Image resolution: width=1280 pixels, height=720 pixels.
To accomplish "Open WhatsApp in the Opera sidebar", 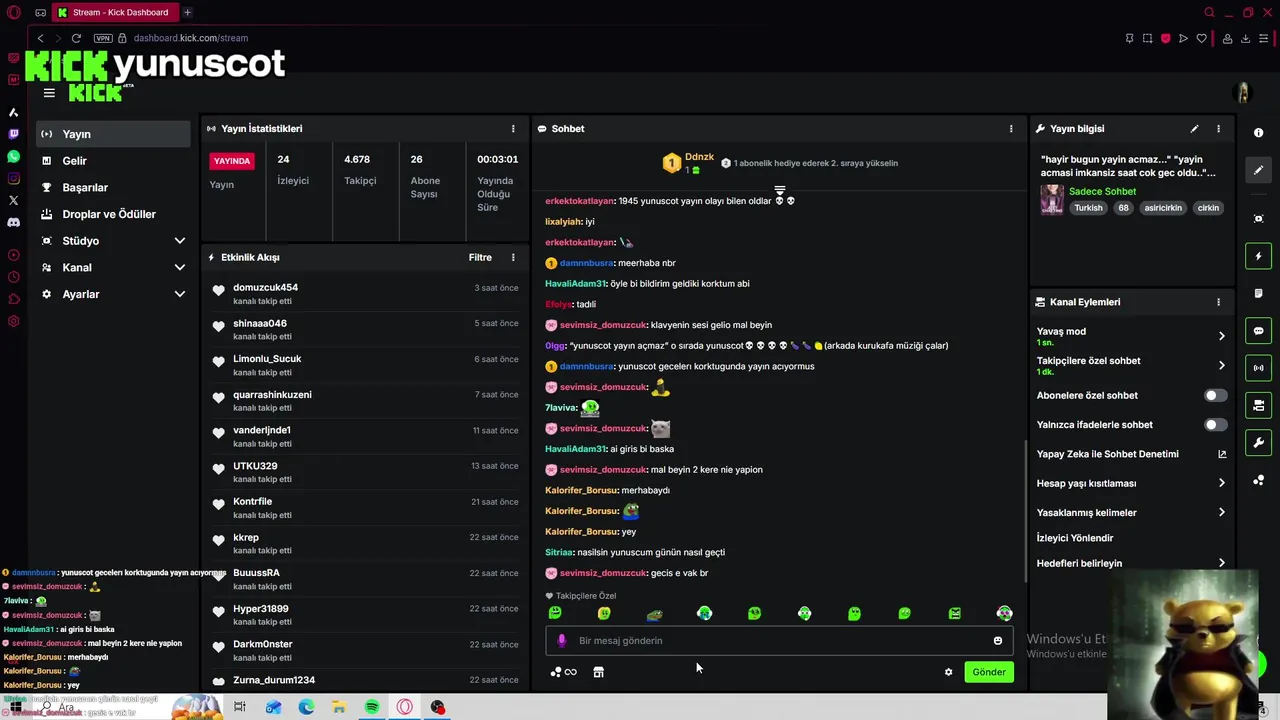I will coord(14,157).
